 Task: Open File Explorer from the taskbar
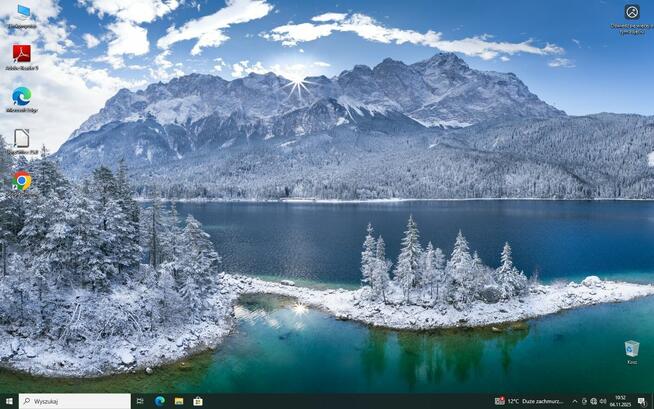pos(179,401)
